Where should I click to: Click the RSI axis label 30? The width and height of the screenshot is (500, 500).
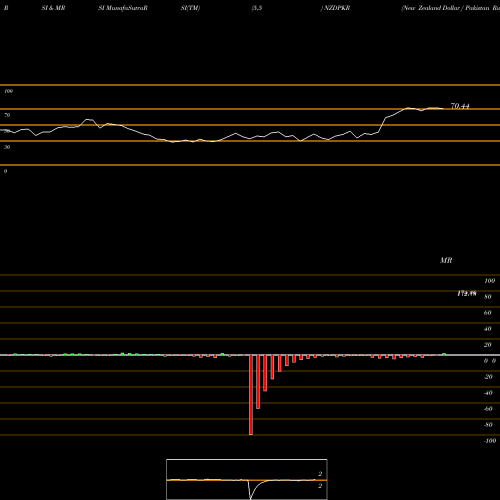coord(7,147)
